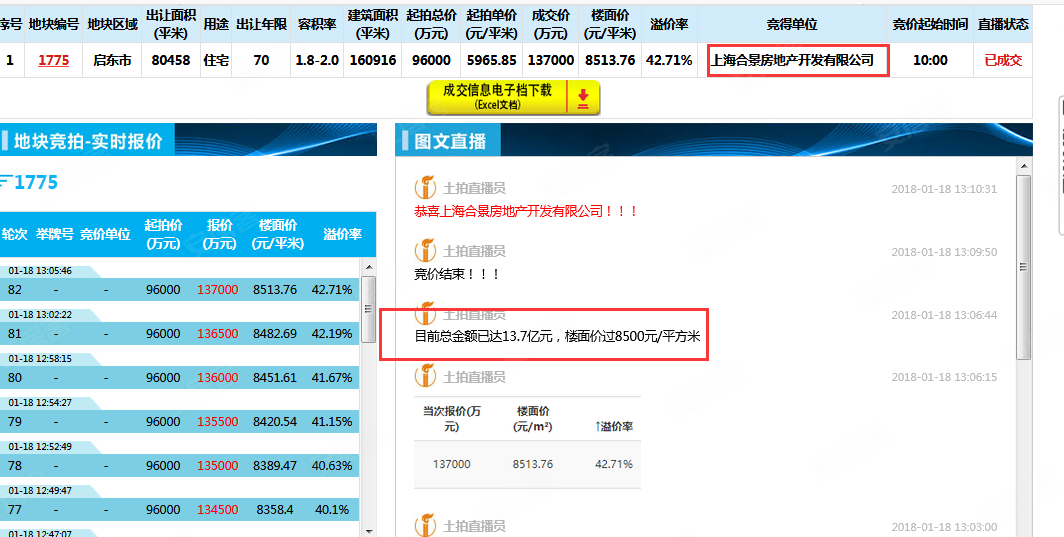This screenshot has width=1064, height=537.
Task: Click the bid list scrollbar thumb
Action: (369, 309)
